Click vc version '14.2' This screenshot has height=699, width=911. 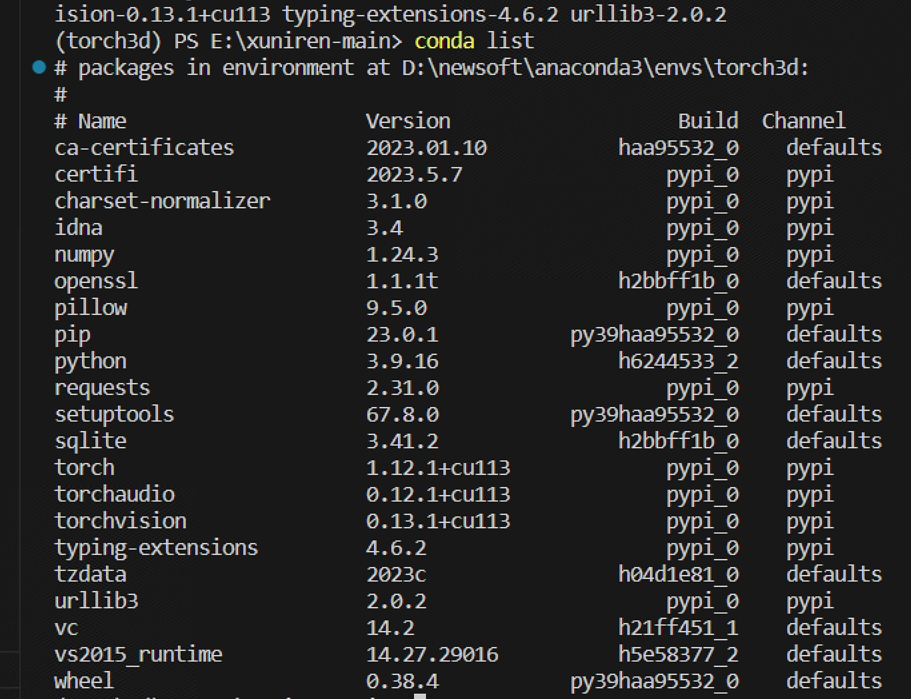[390, 628]
